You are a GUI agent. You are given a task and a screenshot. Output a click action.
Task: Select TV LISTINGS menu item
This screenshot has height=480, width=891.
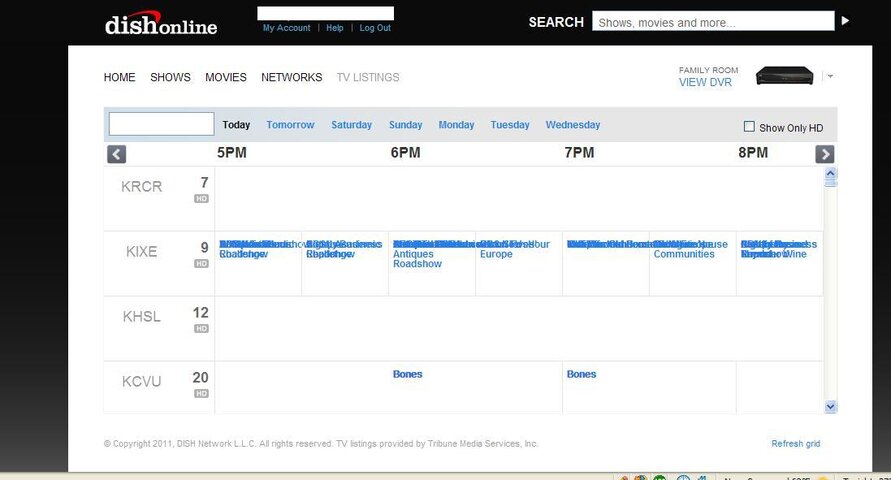368,77
